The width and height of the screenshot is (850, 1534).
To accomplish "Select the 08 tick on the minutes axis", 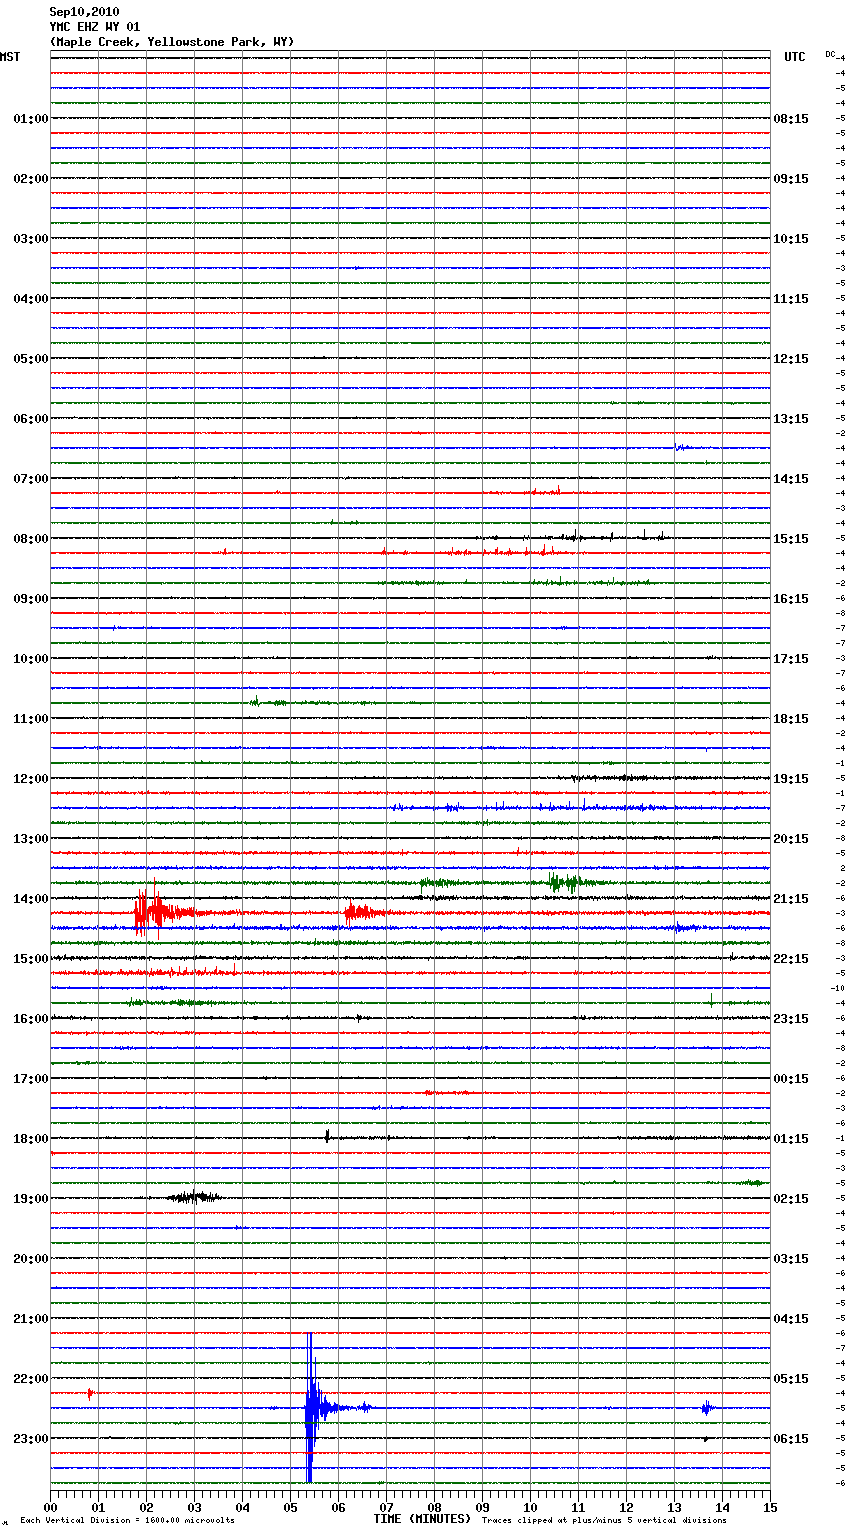I will (434, 1507).
